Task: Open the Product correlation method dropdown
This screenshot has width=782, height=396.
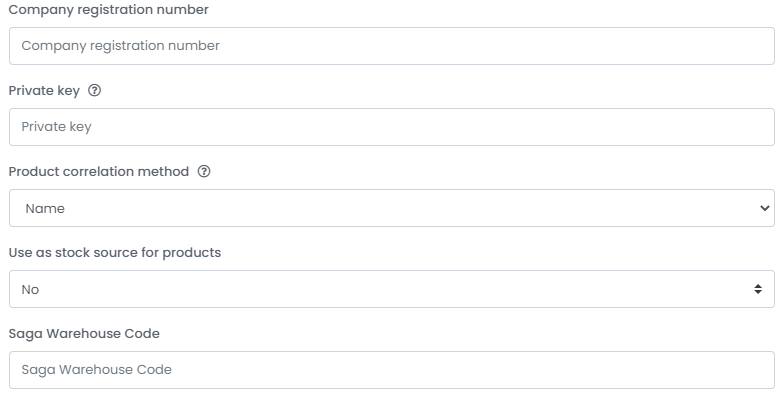Action: (391, 208)
